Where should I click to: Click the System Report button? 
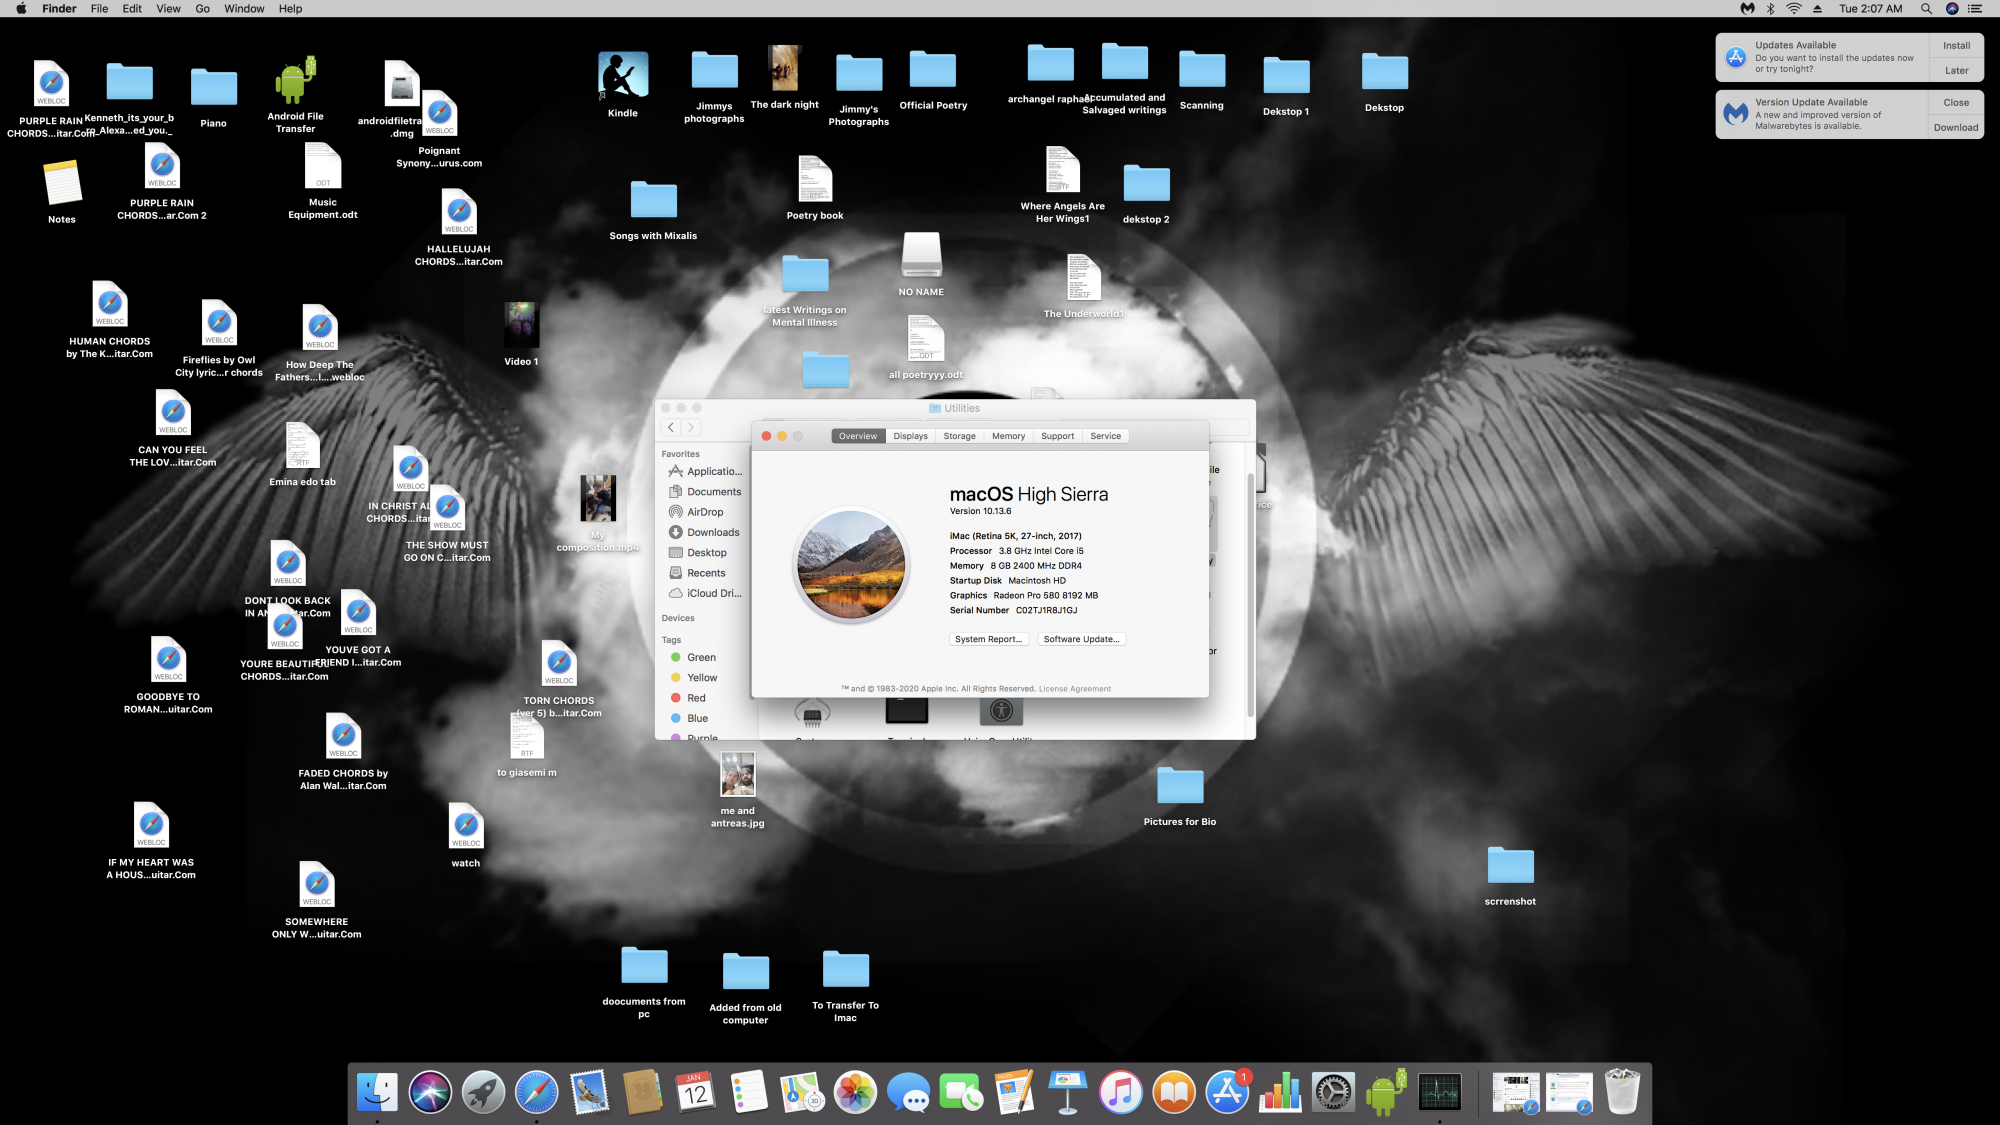988,639
